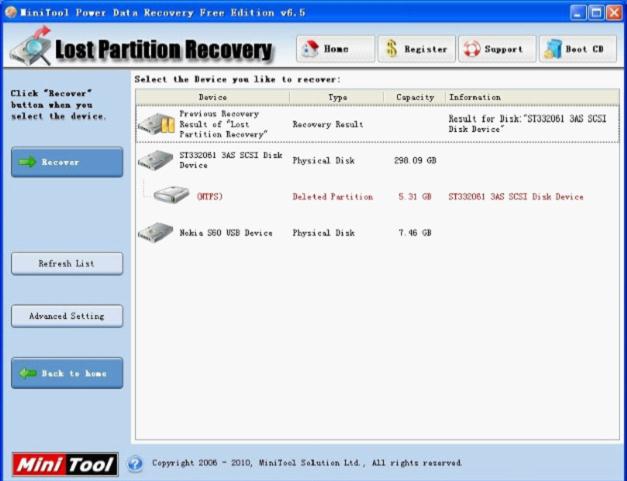
Task: Click the help question mark icon
Action: [x=135, y=463]
